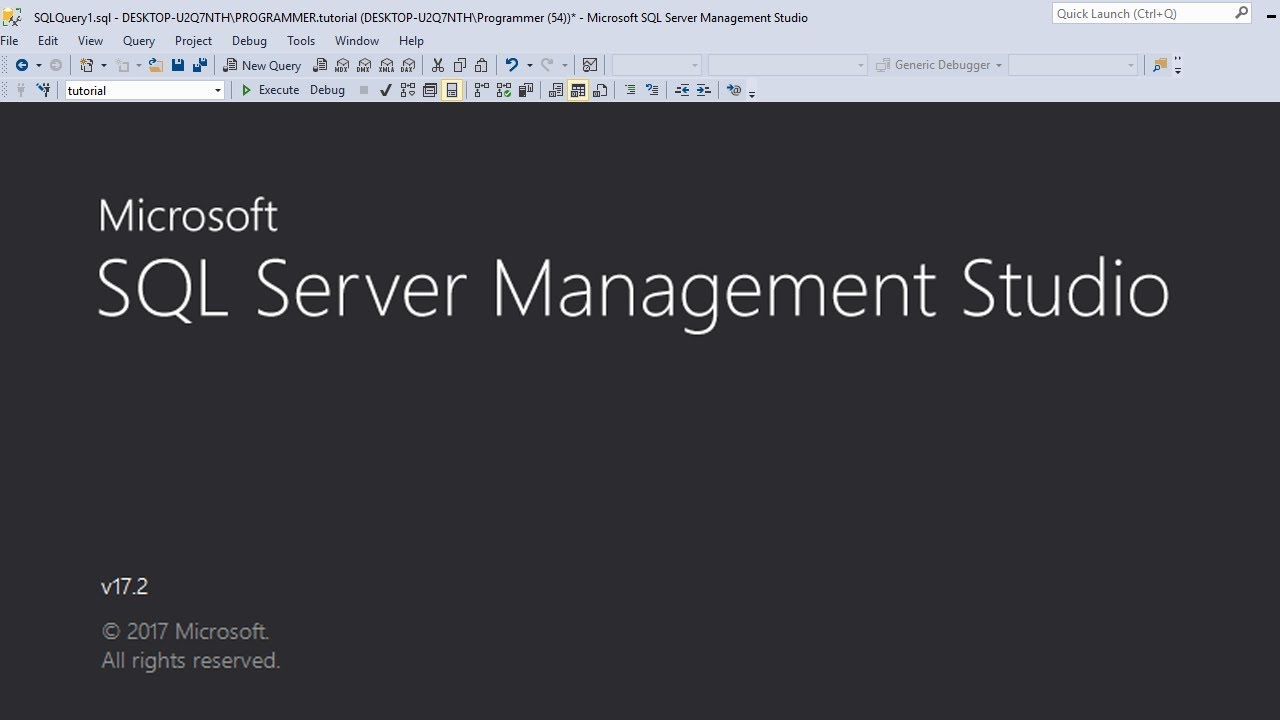Toggle Include Client Statistics
The width and height of the screenshot is (1280, 720).
tap(525, 90)
